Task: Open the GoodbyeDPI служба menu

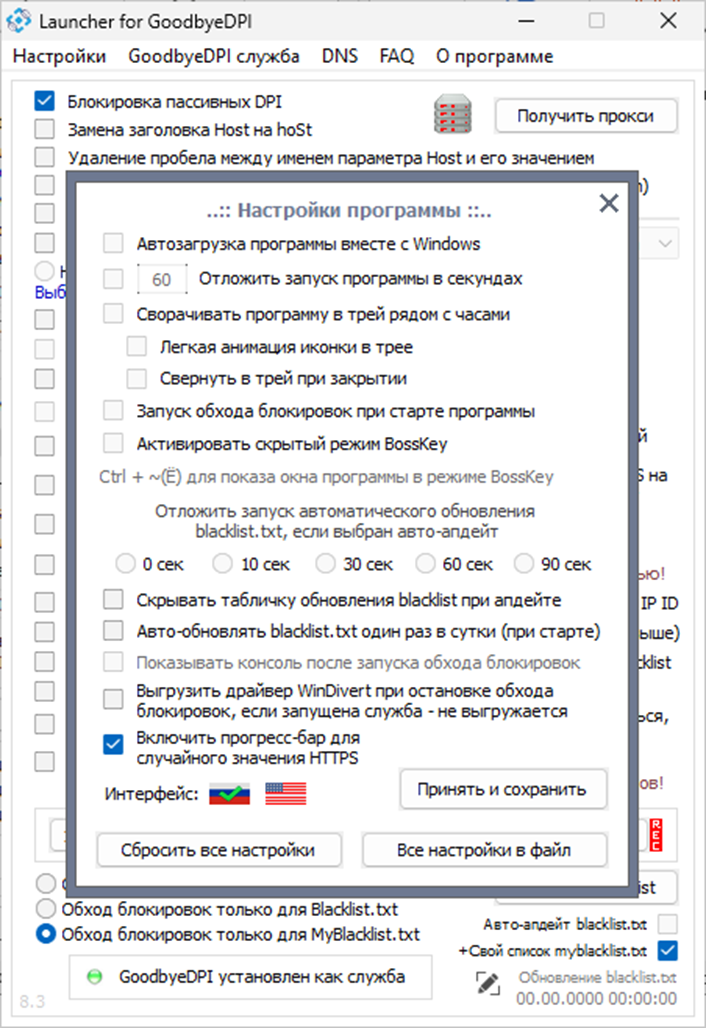Action: (x=214, y=56)
